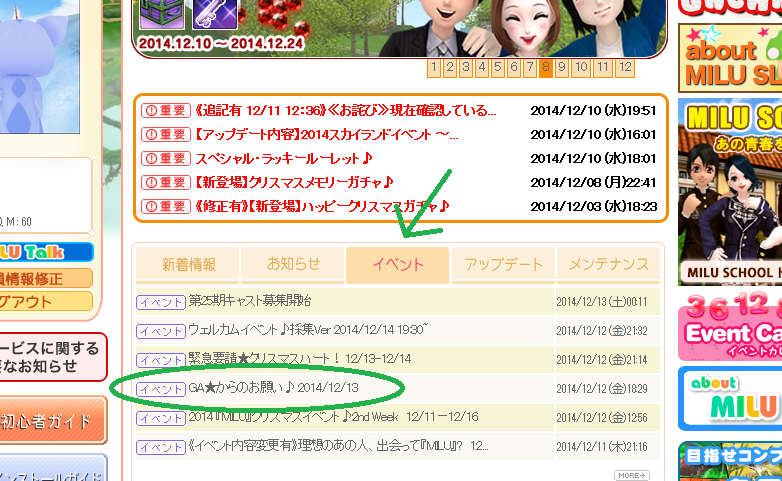Open the 緊急要請★クリスマスハート event link
Viewport: 782px width, 481px height.
coord(300,359)
